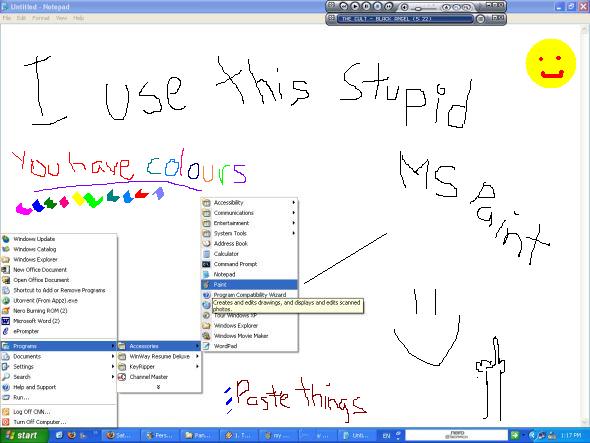Click the Open Office Document icon

pyautogui.click(x=6, y=280)
